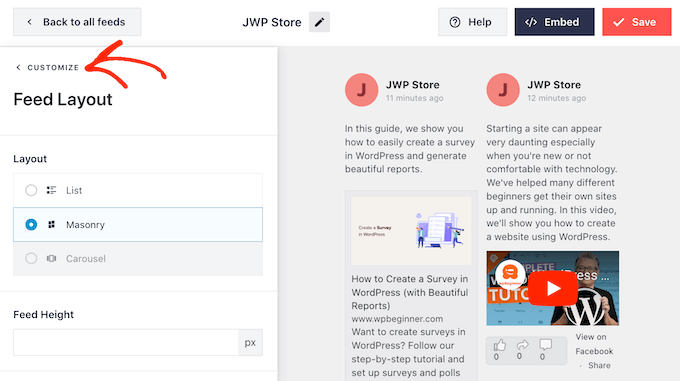Click the List layout icon
Image resolution: width=680 pixels, height=381 pixels.
tap(51, 190)
